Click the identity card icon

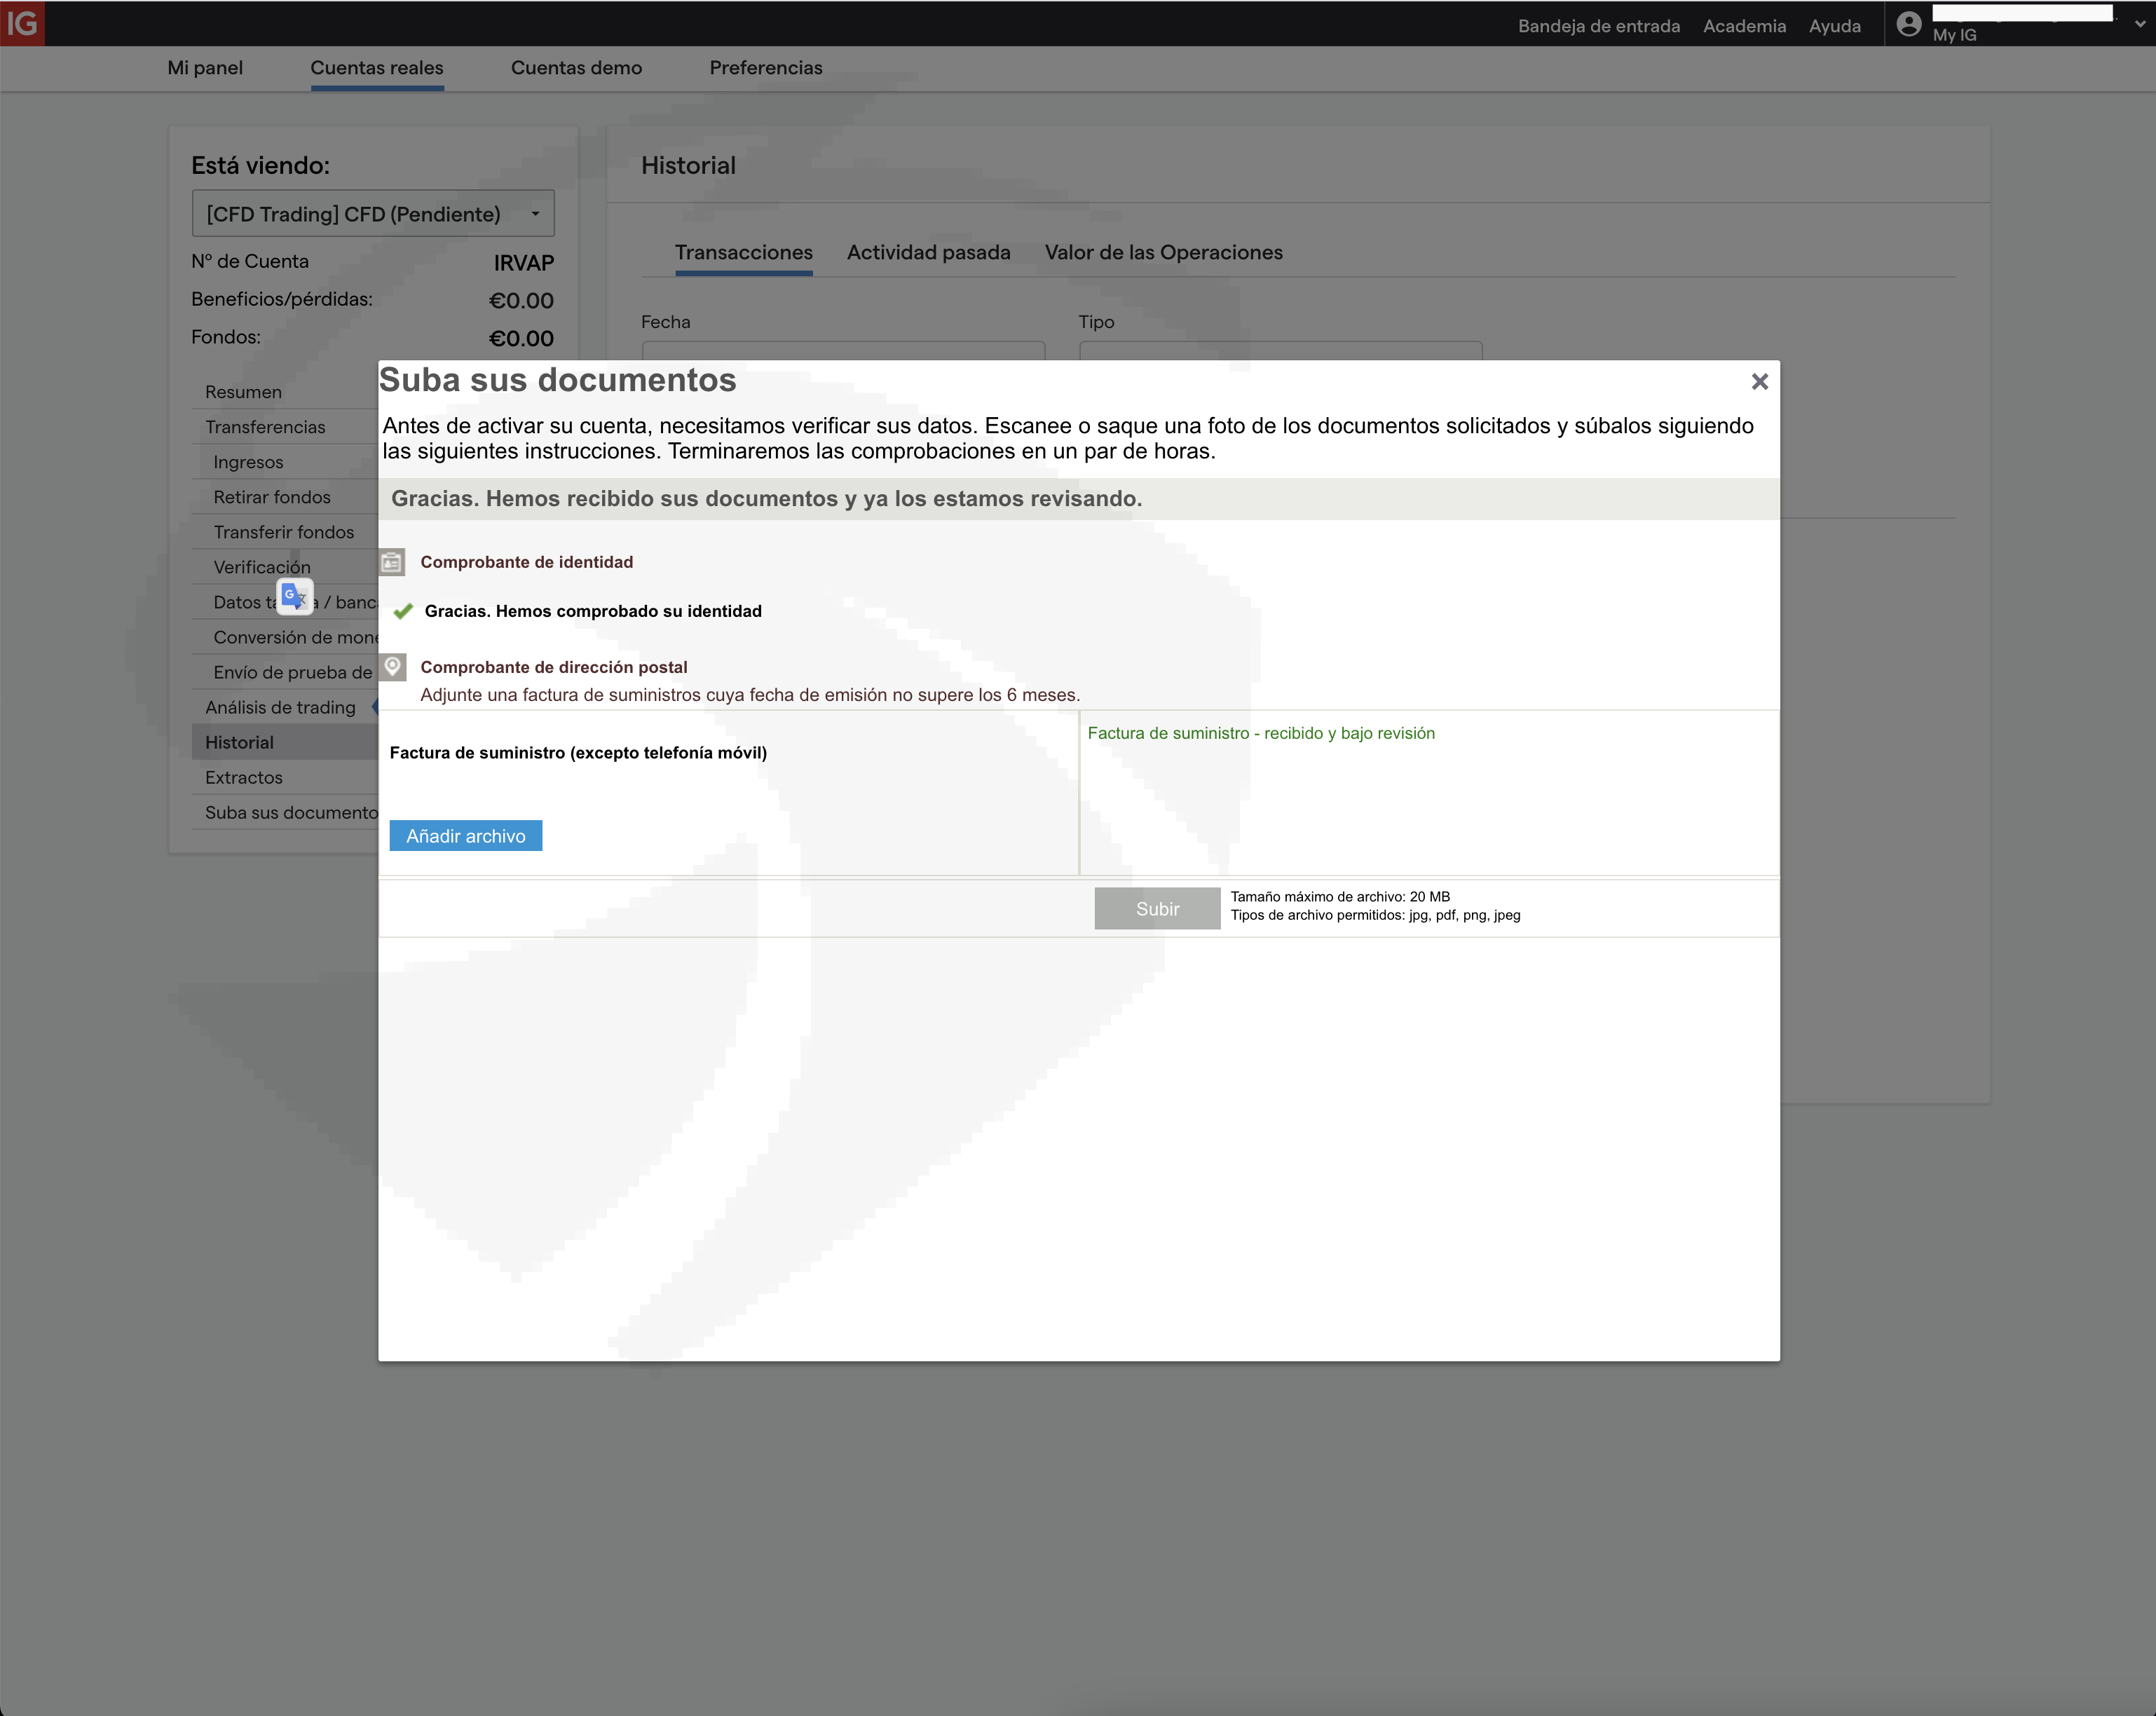(x=392, y=563)
